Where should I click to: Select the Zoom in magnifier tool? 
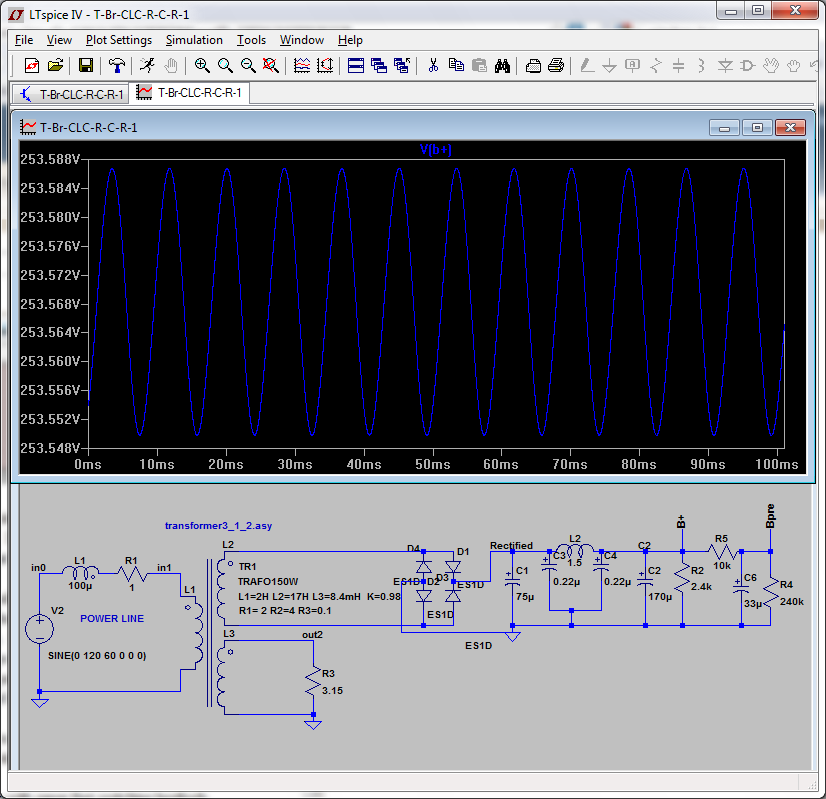pyautogui.click(x=199, y=66)
